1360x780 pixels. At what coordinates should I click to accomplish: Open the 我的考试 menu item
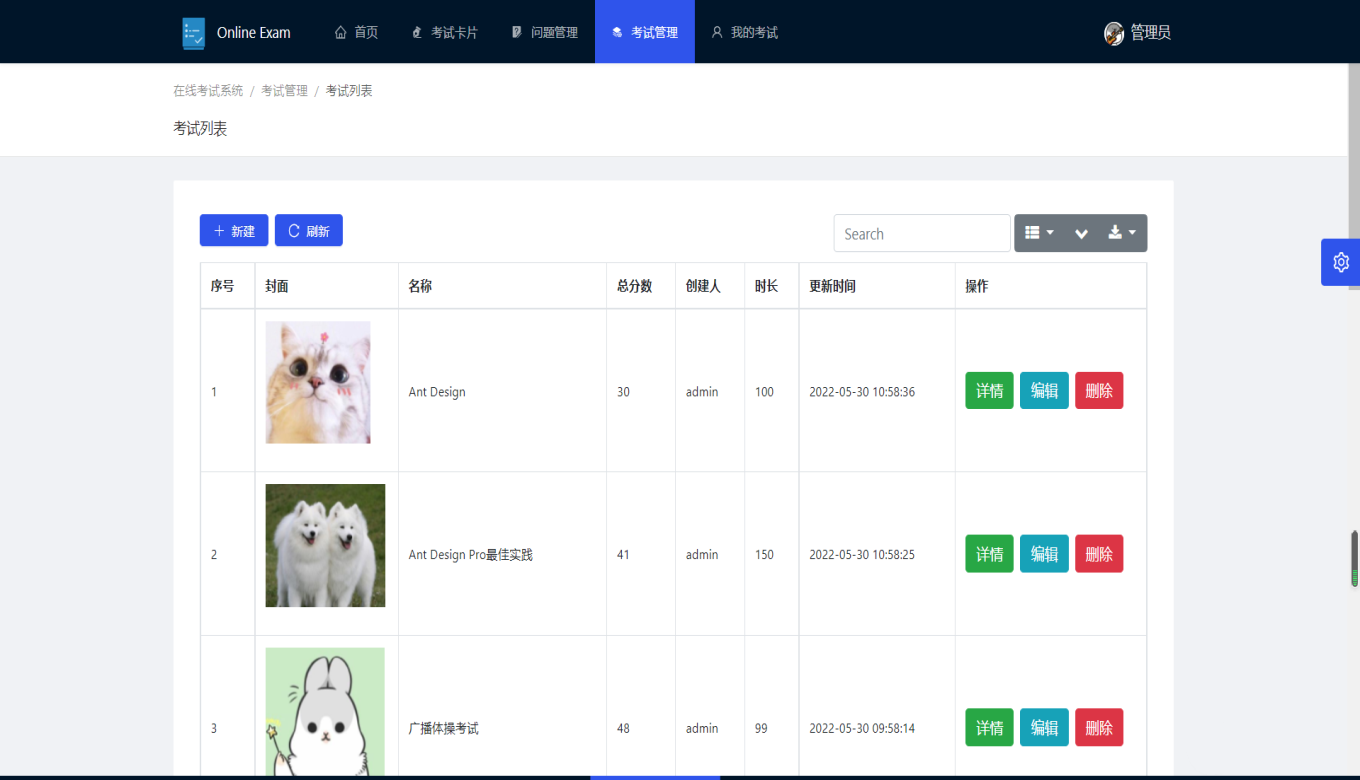click(x=745, y=32)
